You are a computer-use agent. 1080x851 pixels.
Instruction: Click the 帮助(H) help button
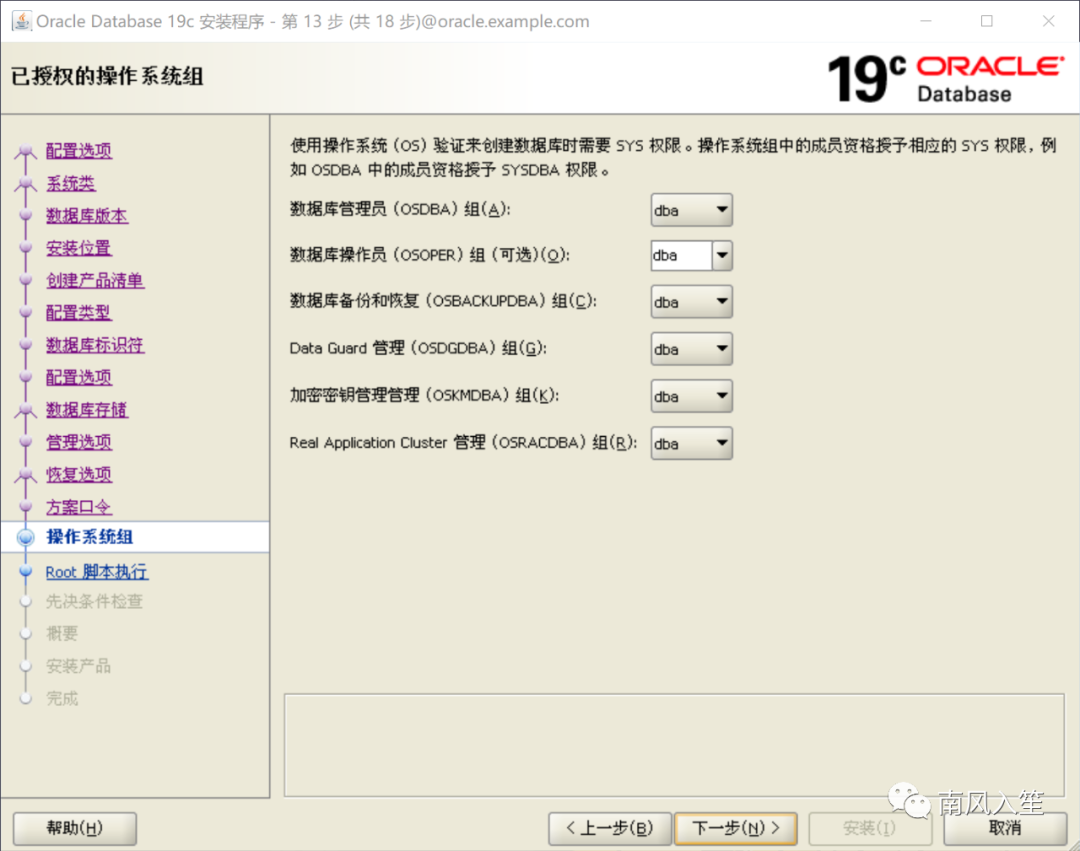(74, 828)
